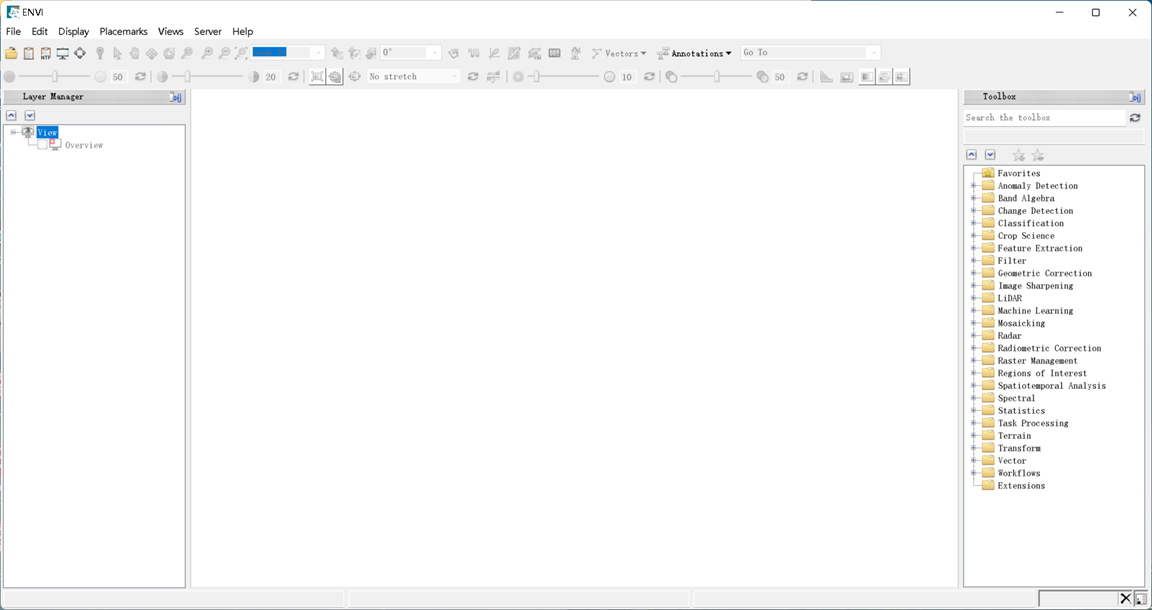Select the magnifier Zoom tool

(x=187, y=53)
